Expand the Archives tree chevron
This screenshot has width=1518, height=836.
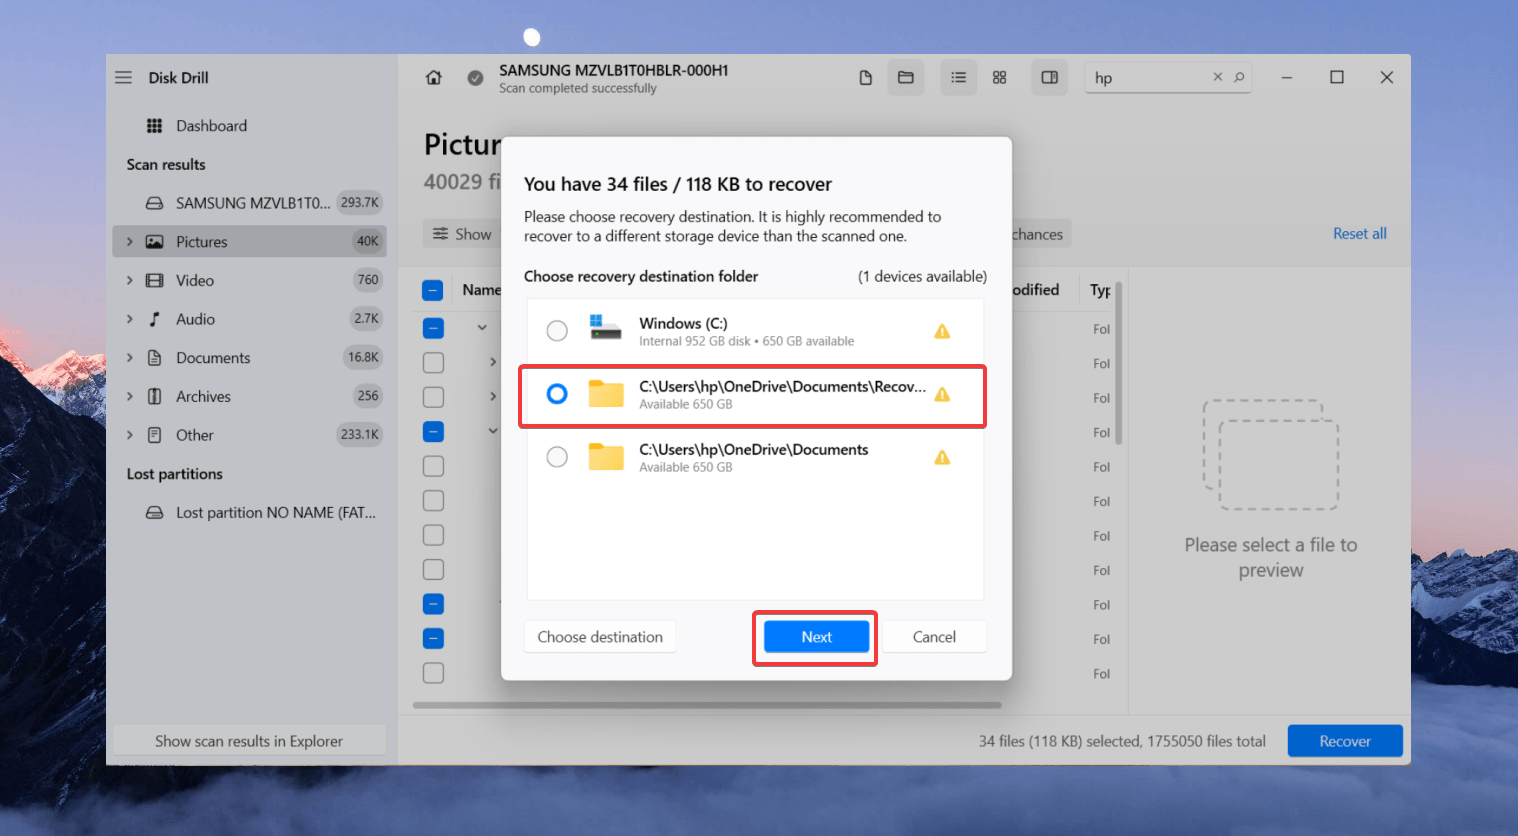129,397
